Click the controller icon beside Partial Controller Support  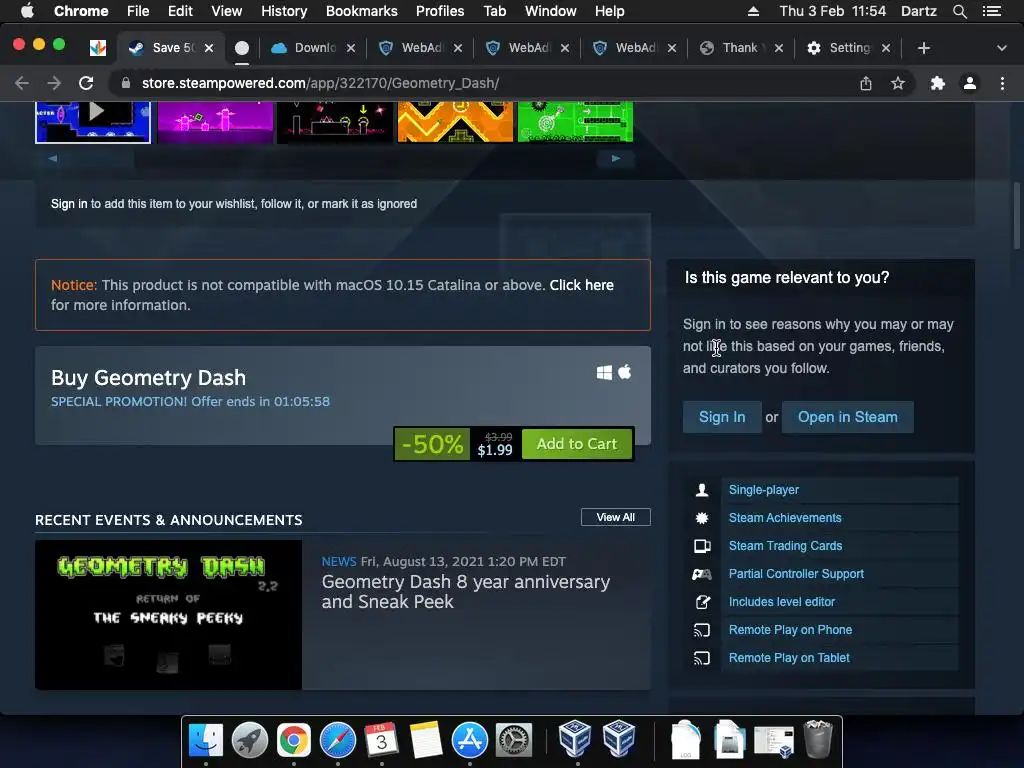tap(702, 574)
